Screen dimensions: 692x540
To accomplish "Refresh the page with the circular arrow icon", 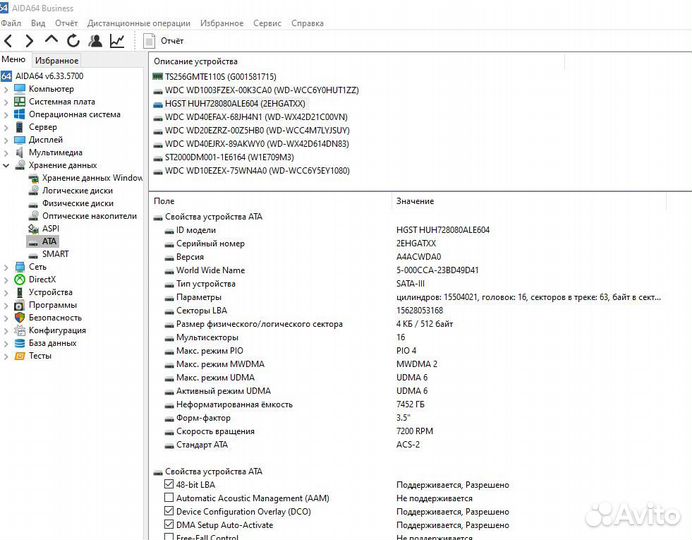I will point(73,41).
